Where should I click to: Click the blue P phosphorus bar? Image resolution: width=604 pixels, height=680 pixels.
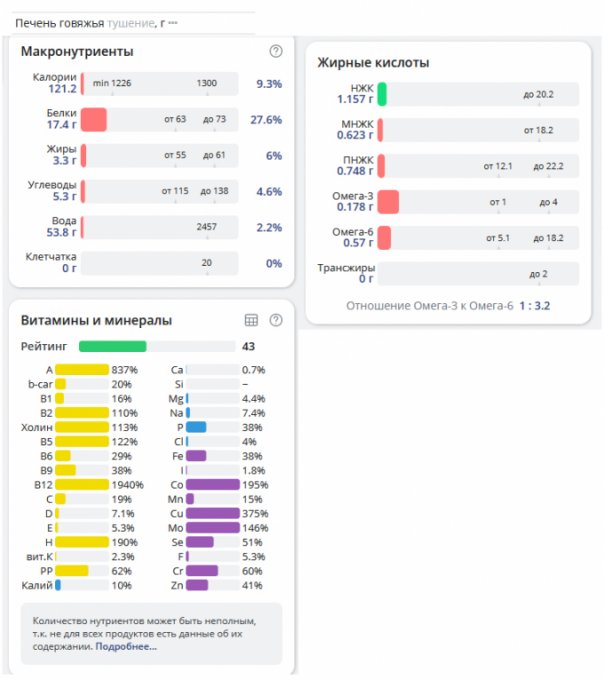click(x=196, y=427)
